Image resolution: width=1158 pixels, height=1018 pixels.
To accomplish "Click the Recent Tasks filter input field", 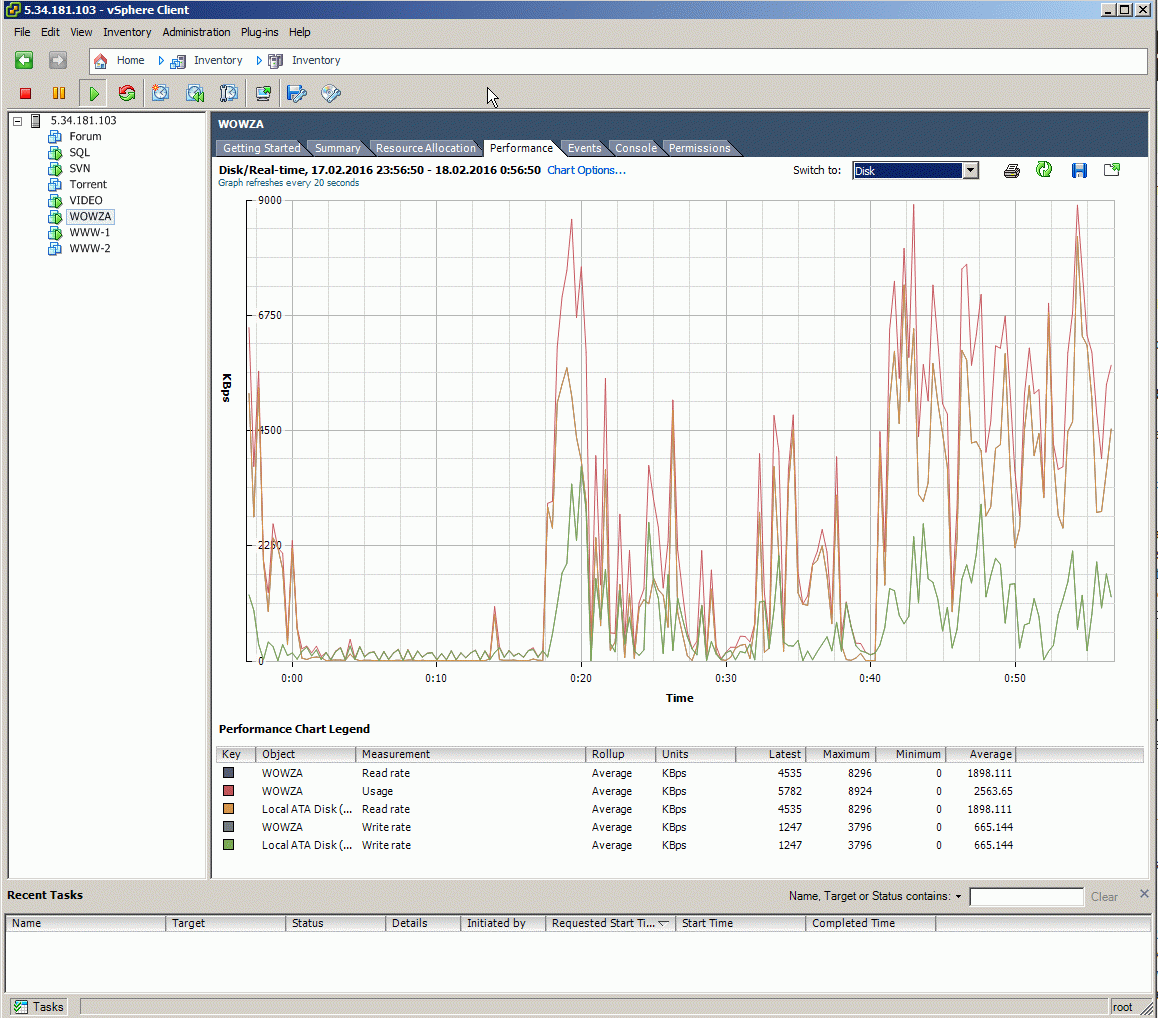I will pos(1026,896).
